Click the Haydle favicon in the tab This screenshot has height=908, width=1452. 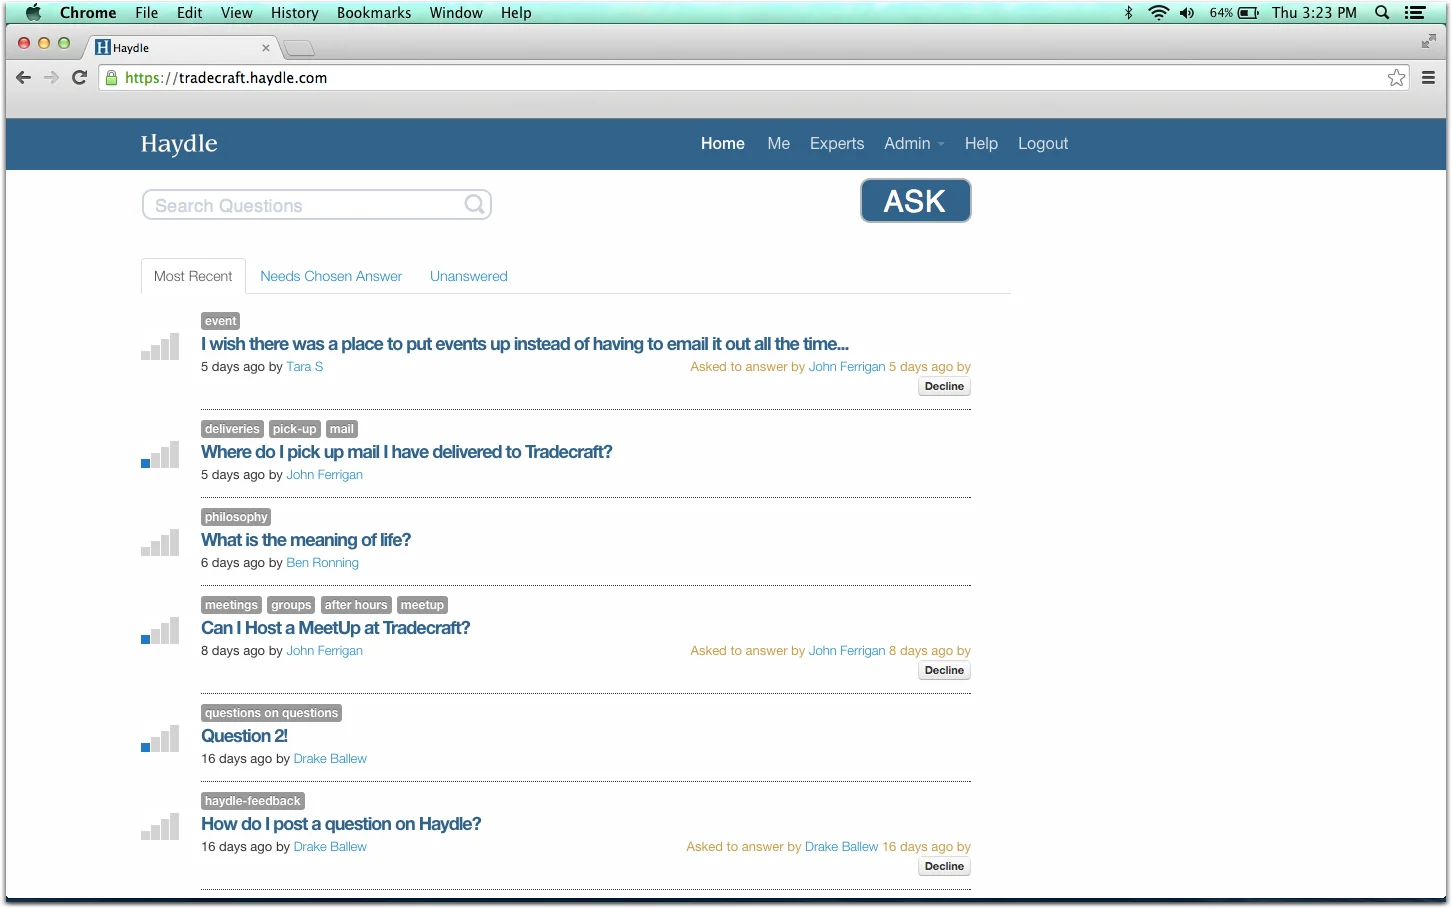(x=102, y=47)
